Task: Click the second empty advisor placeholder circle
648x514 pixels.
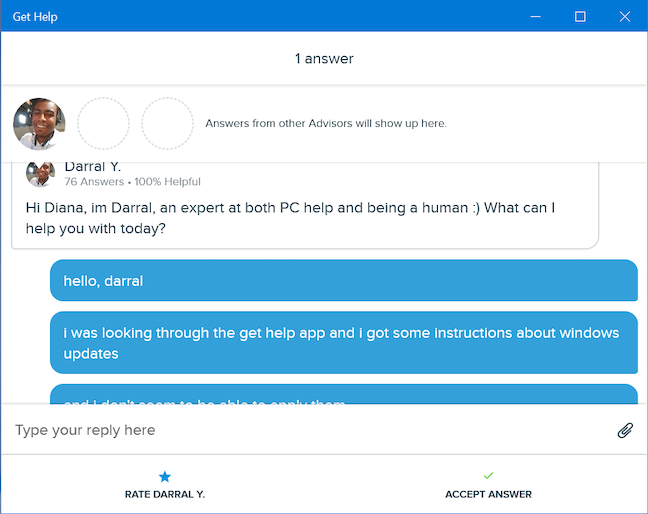Action: point(167,124)
